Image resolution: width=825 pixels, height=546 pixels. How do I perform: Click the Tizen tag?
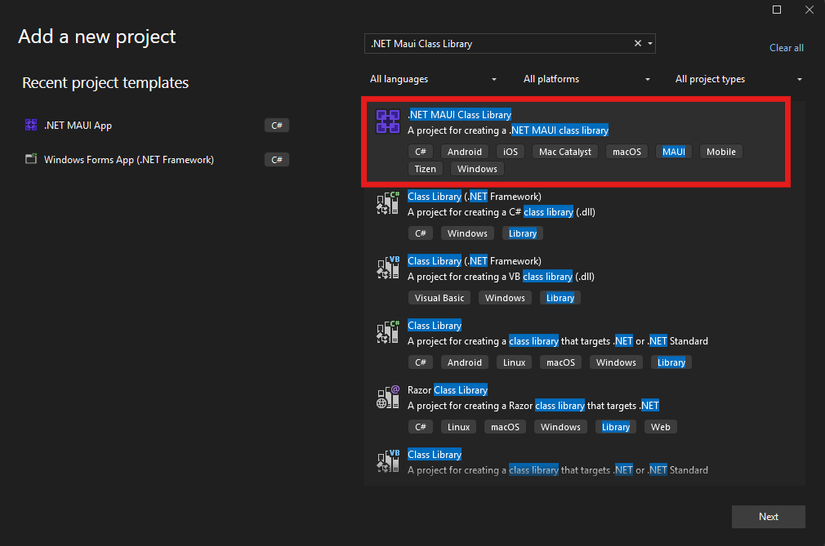425,169
